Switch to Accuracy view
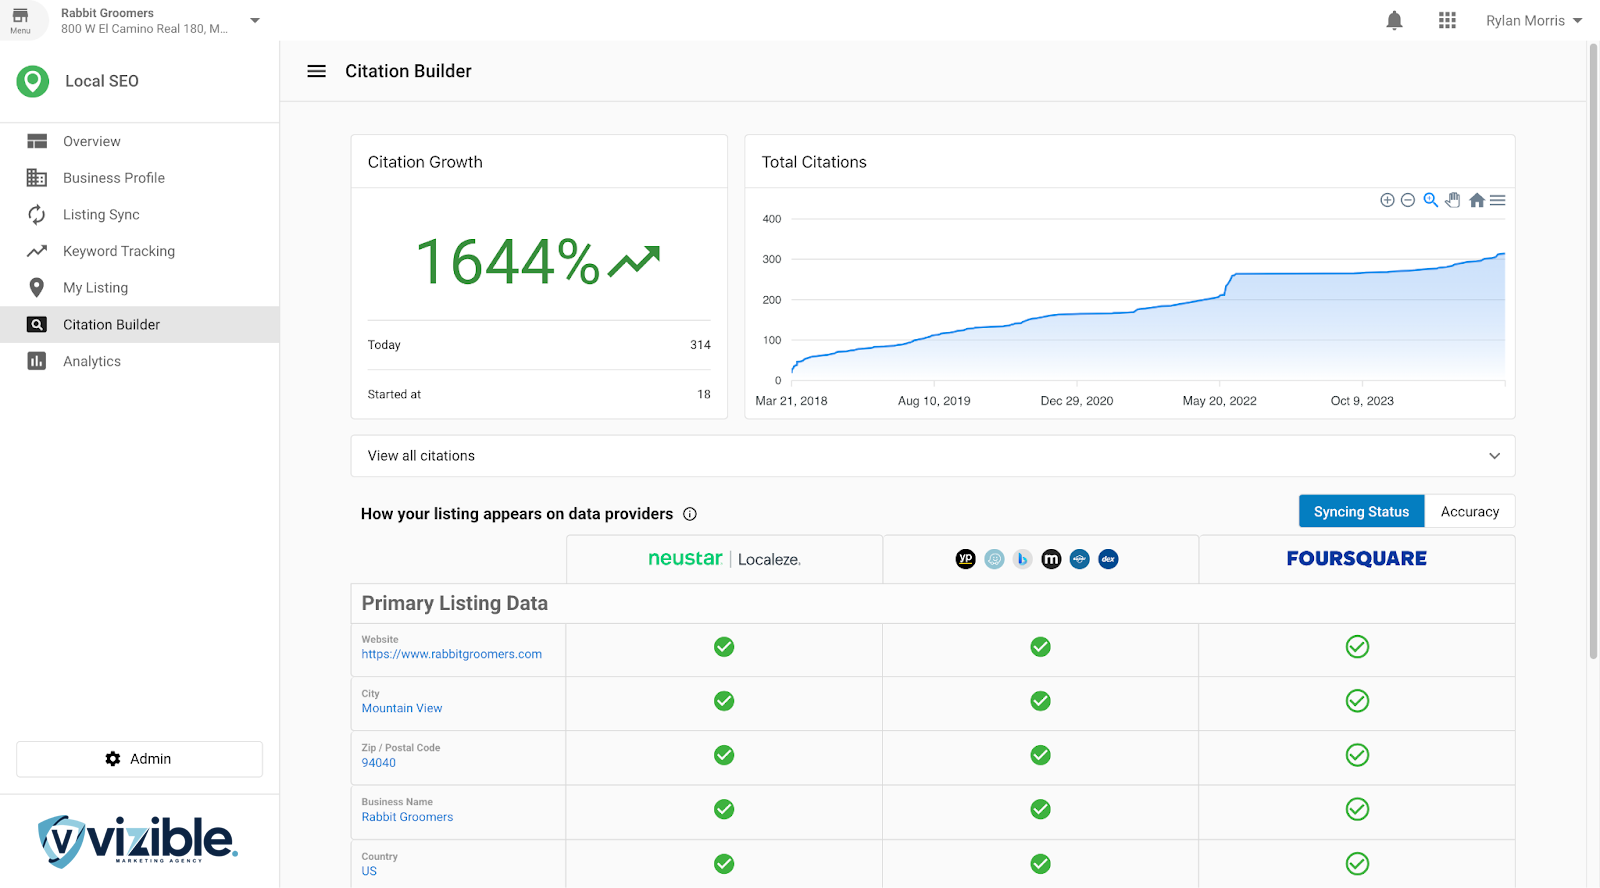 1469,511
